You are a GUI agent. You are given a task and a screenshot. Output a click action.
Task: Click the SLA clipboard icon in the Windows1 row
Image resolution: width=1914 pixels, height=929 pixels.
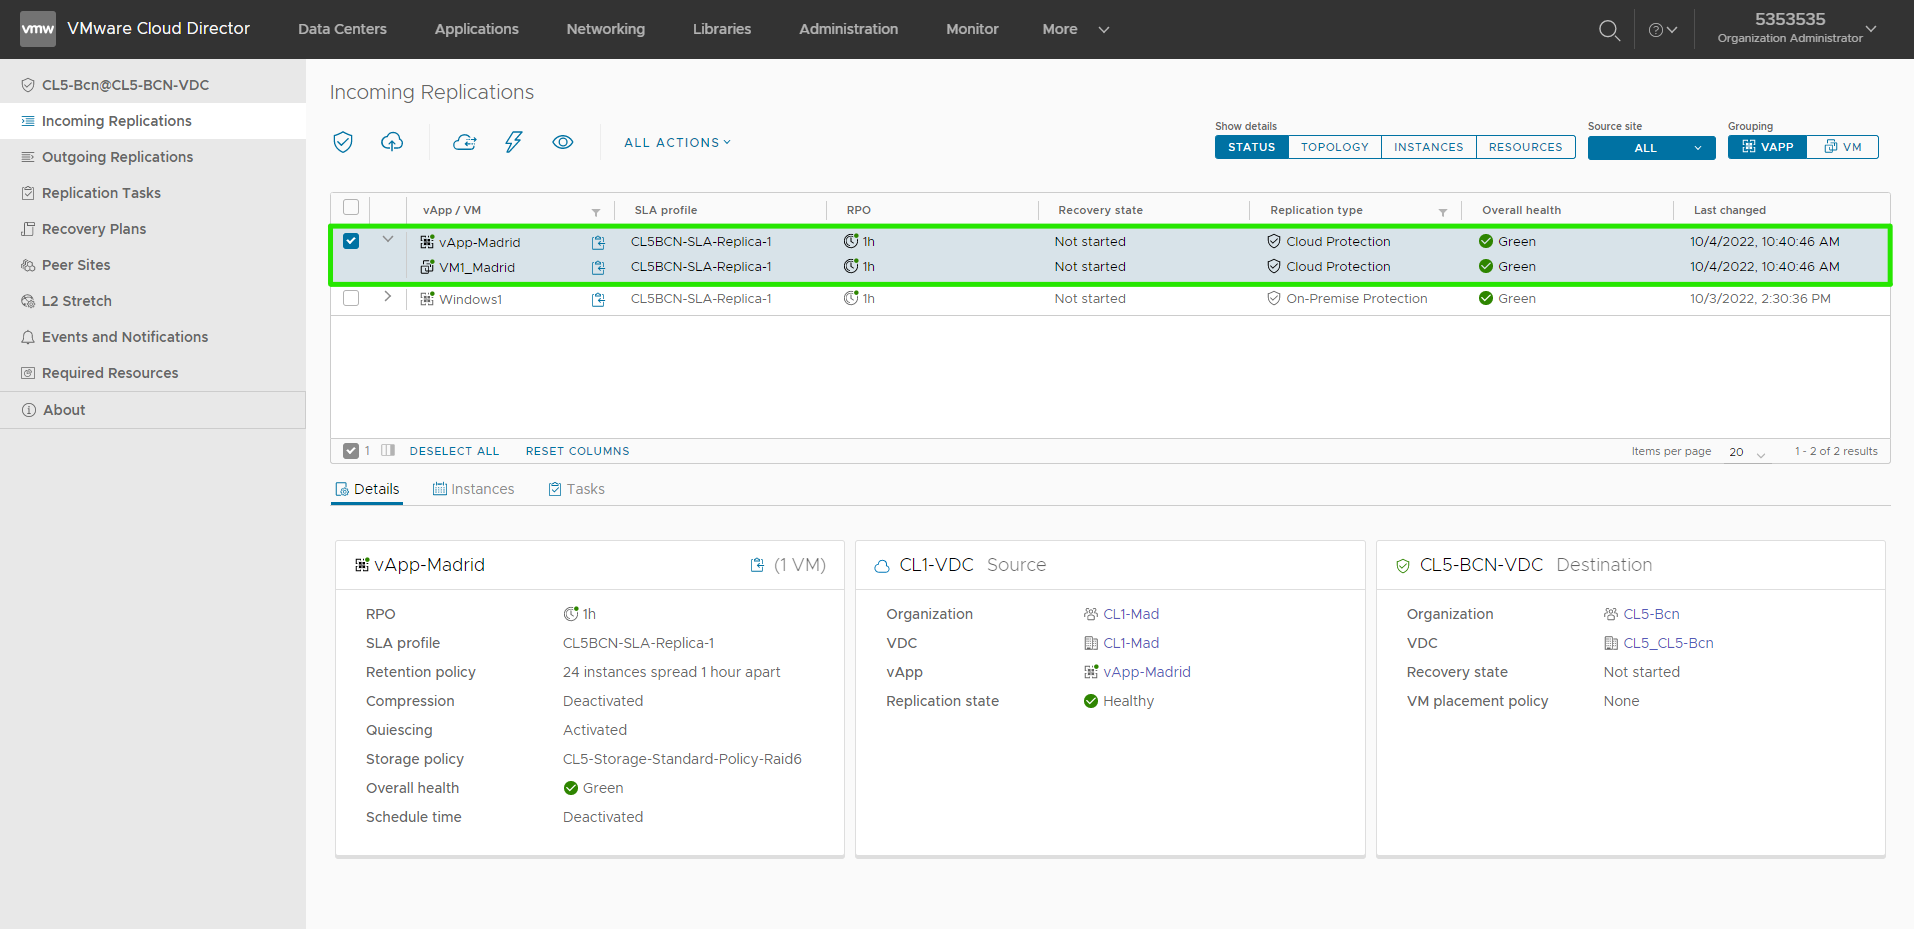(598, 299)
